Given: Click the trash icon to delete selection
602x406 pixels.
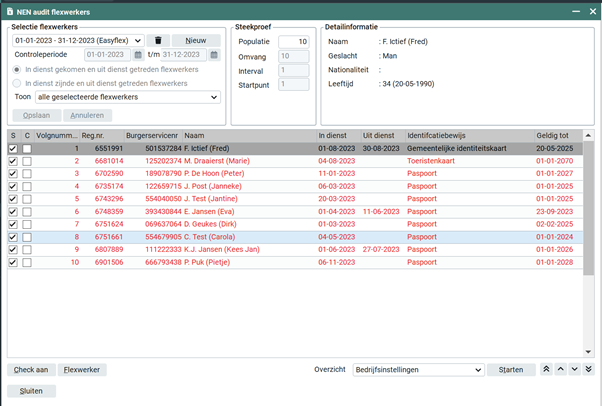Looking at the screenshot, I should (157, 40).
